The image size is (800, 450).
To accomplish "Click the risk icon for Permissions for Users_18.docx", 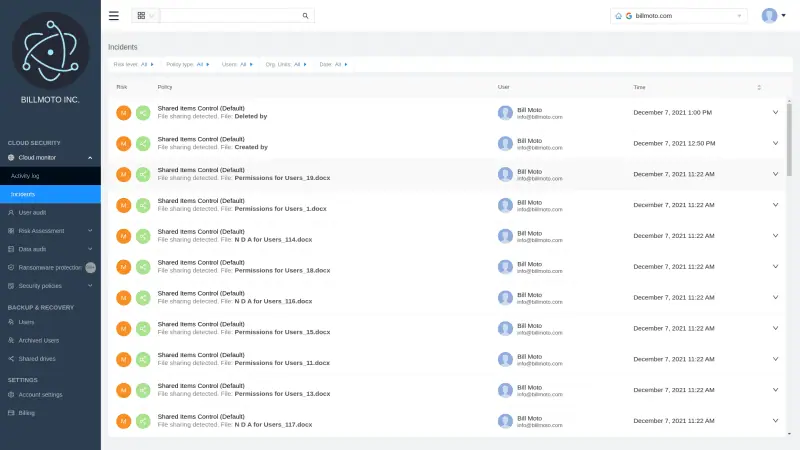I will pyautogui.click(x=123, y=267).
